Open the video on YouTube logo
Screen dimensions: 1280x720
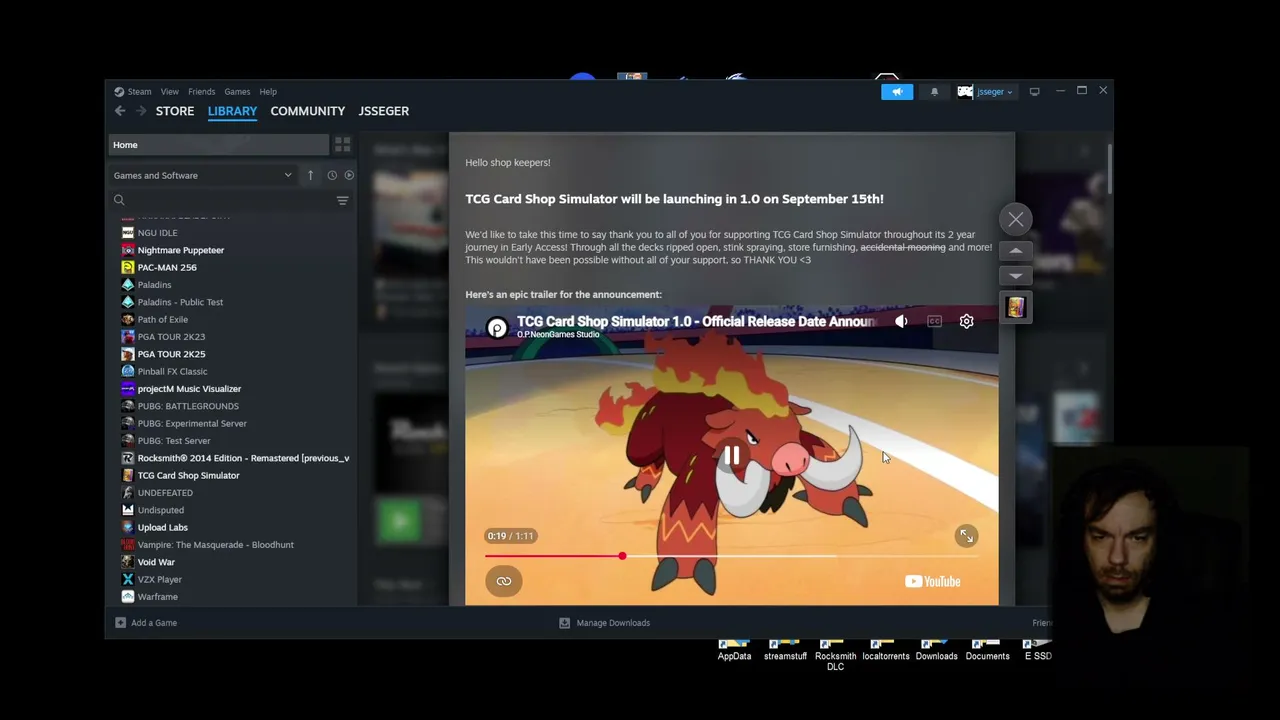[x=932, y=581]
